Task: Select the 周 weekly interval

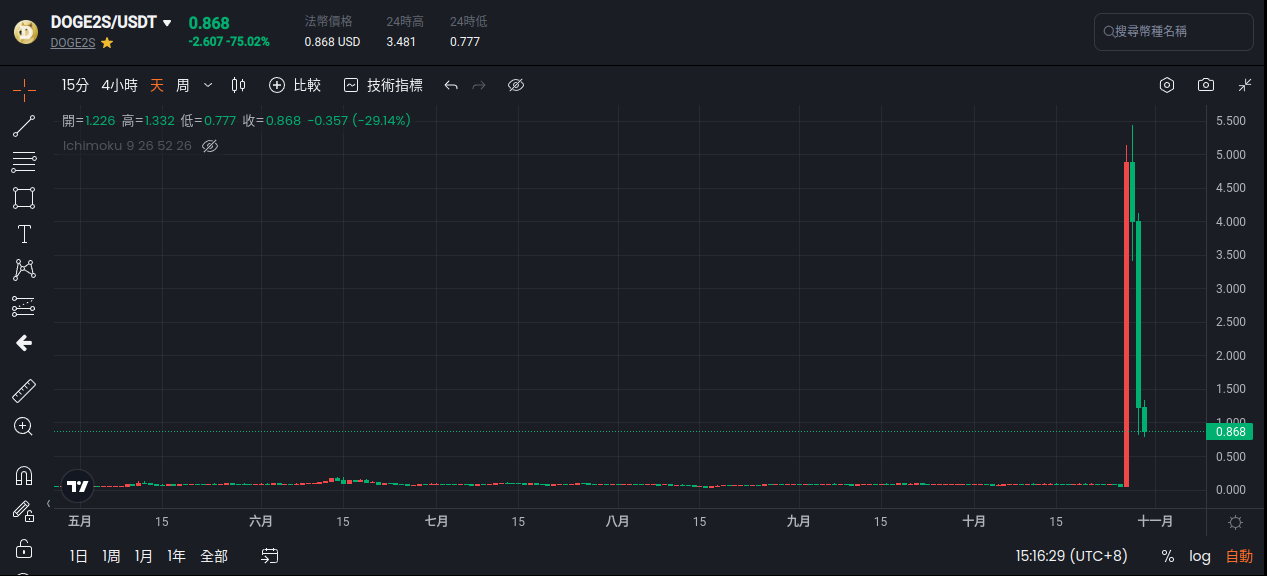Action: point(183,85)
